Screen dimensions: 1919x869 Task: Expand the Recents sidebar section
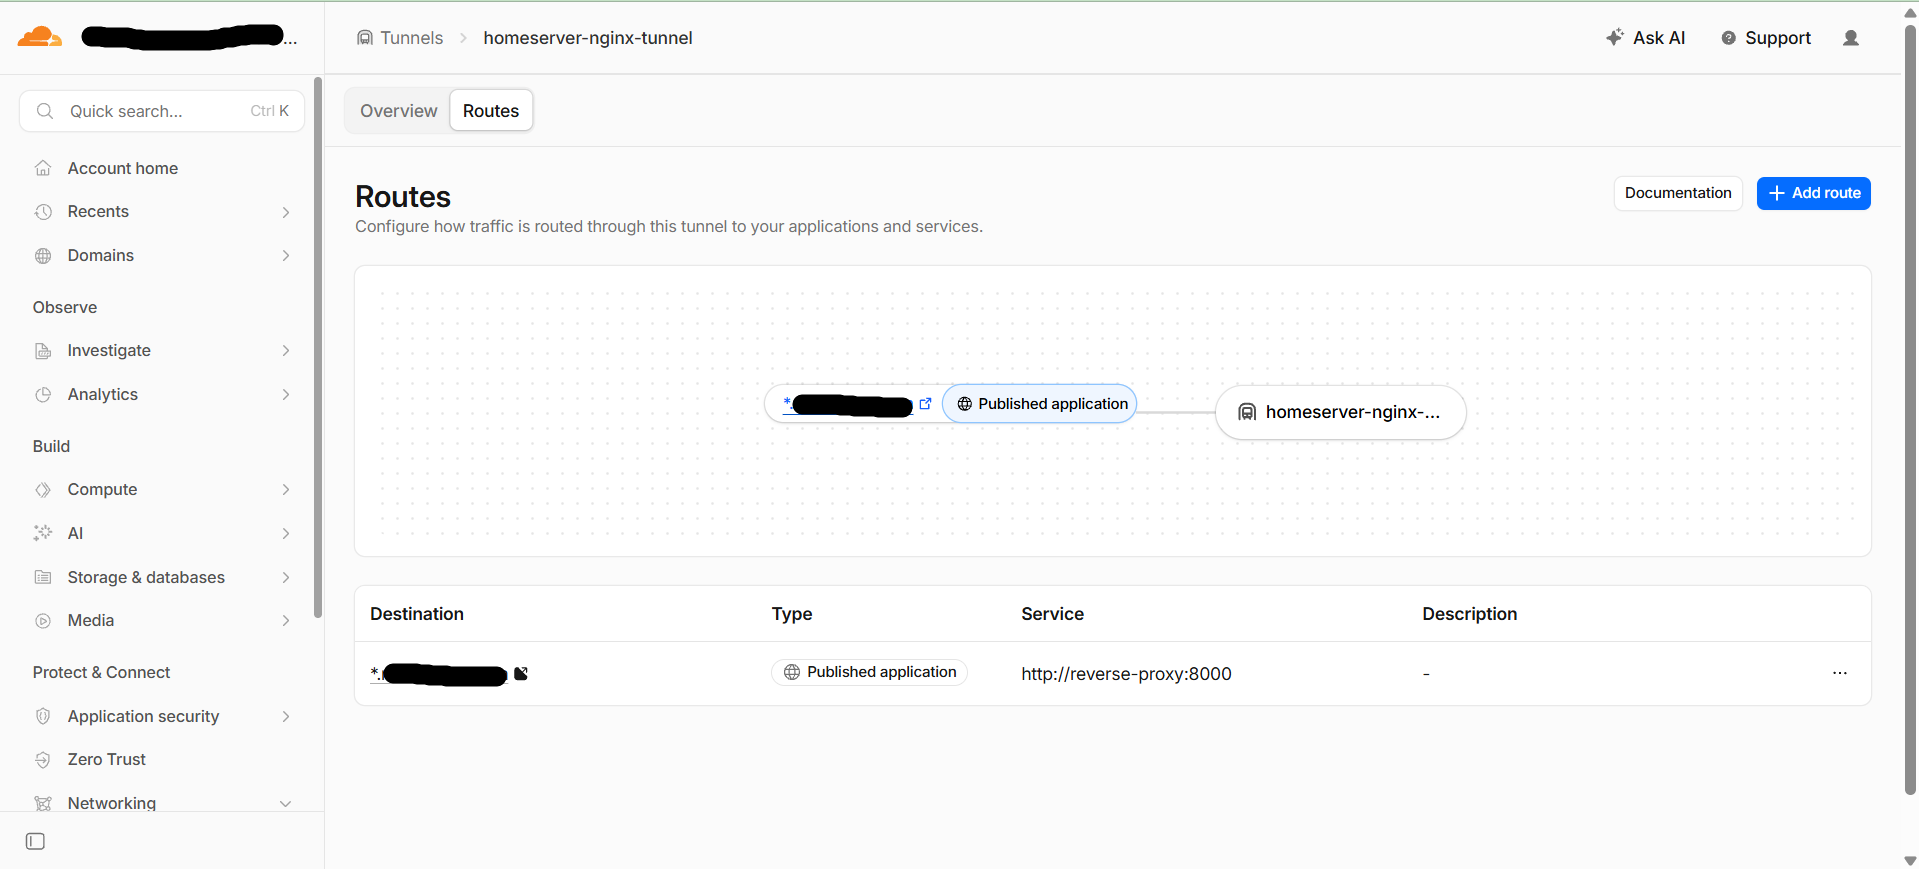coord(162,212)
